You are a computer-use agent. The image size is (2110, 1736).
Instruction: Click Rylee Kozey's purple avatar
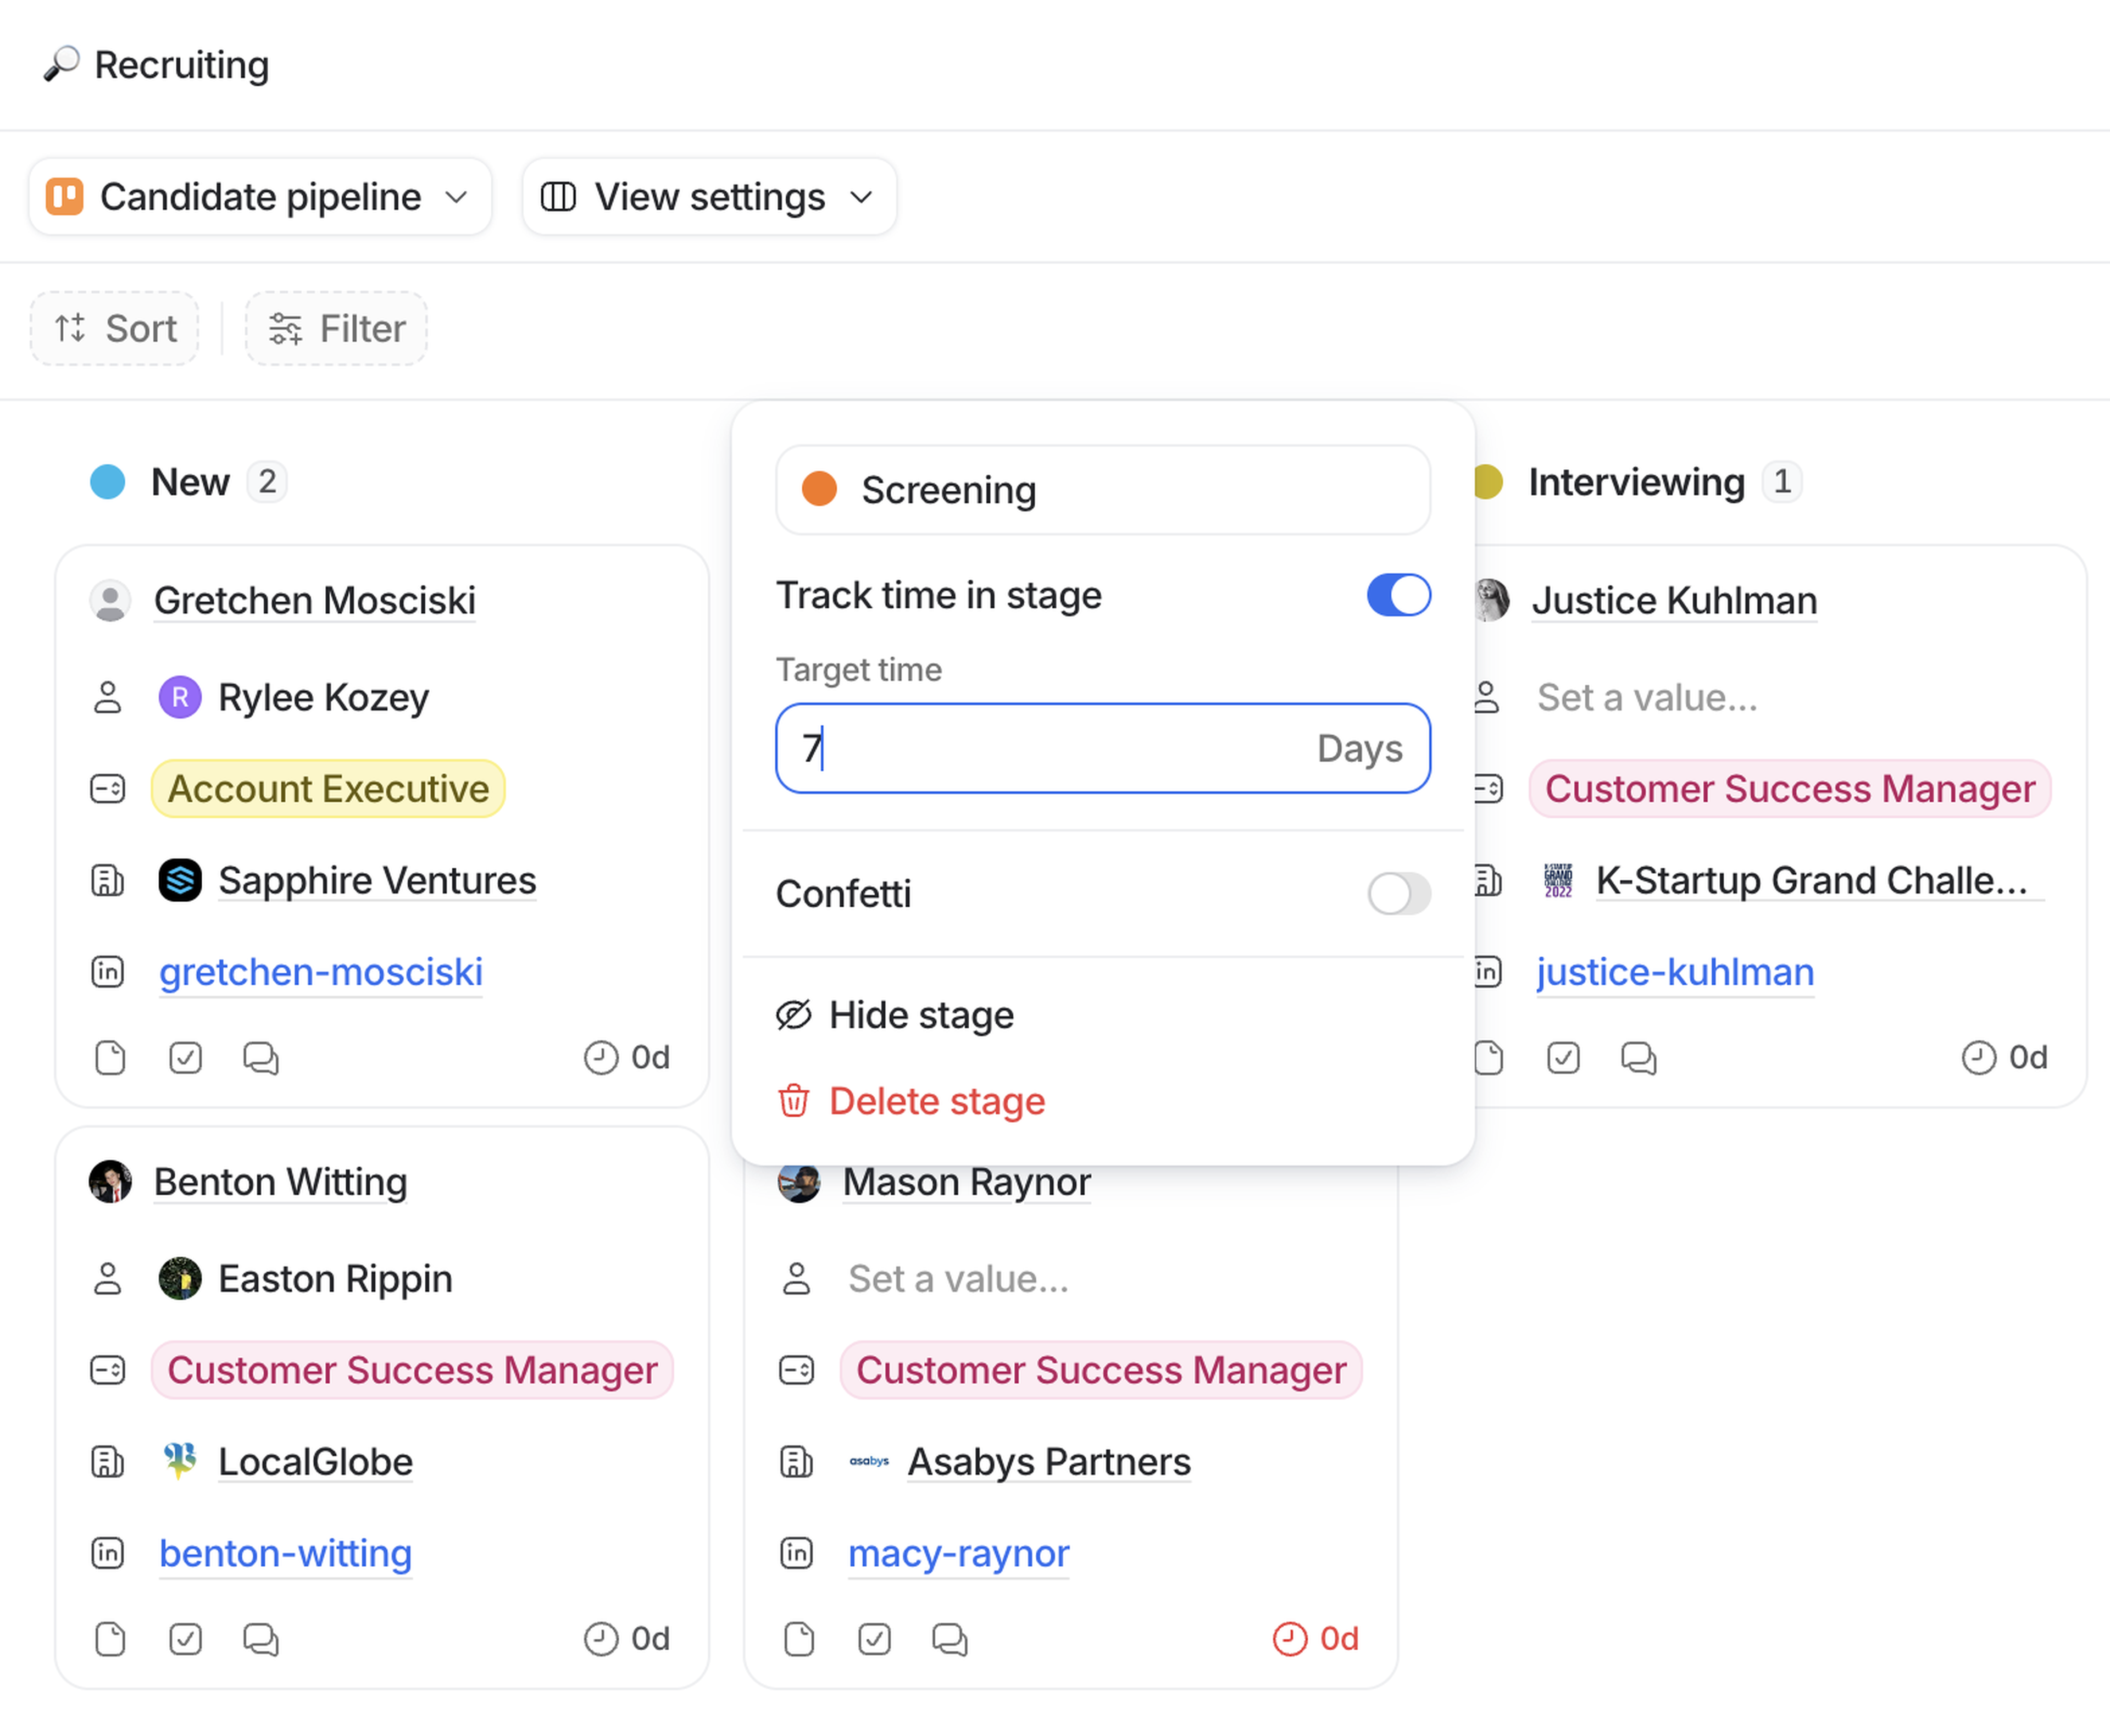[180, 697]
